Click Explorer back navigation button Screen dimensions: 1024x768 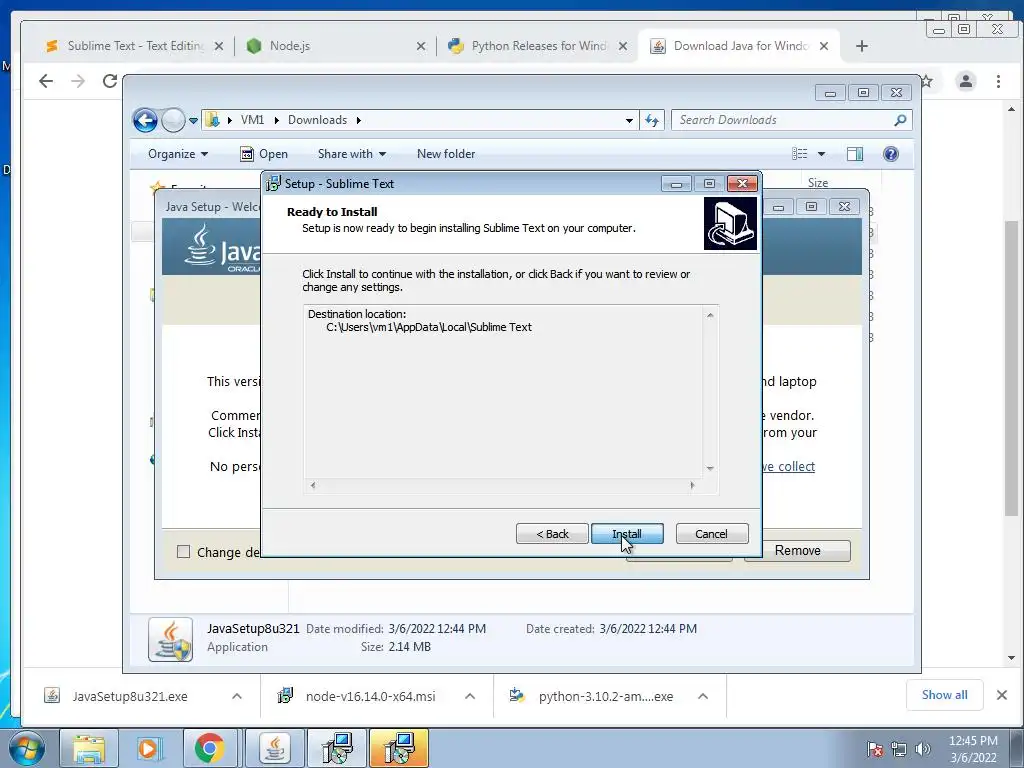coord(145,120)
